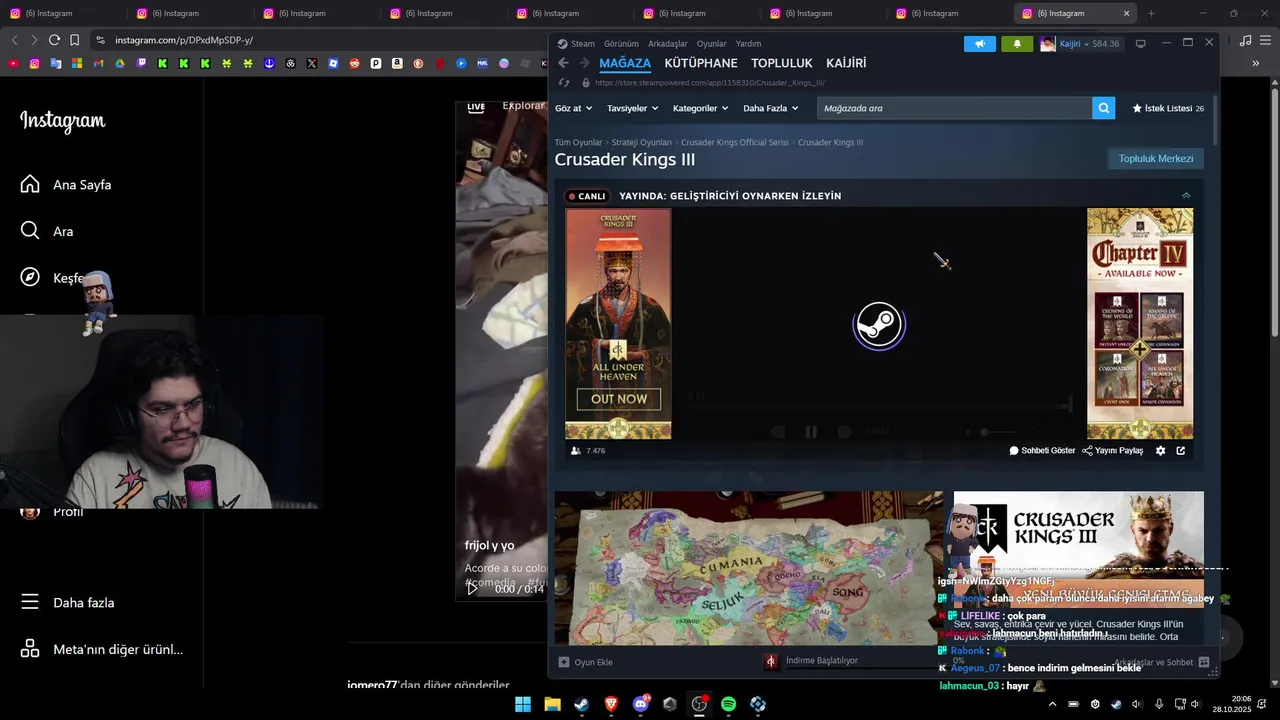Click the Steam announcements megaphone button
The height and width of the screenshot is (720, 1280).
tap(980, 44)
